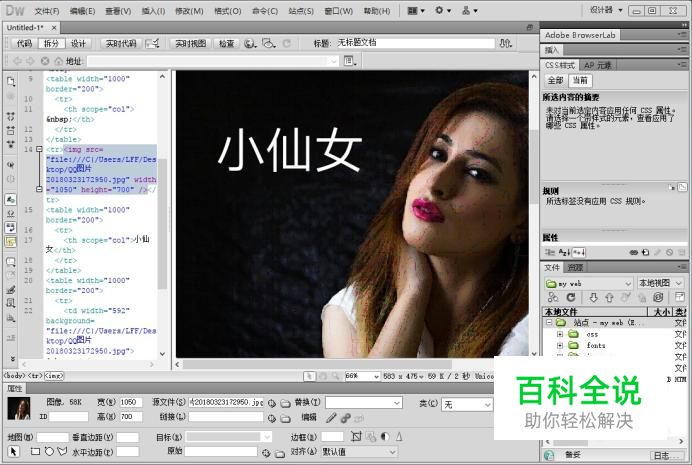The width and height of the screenshot is (692, 465).
Task: Click the open documents icon in code toolbar
Action: point(11,82)
